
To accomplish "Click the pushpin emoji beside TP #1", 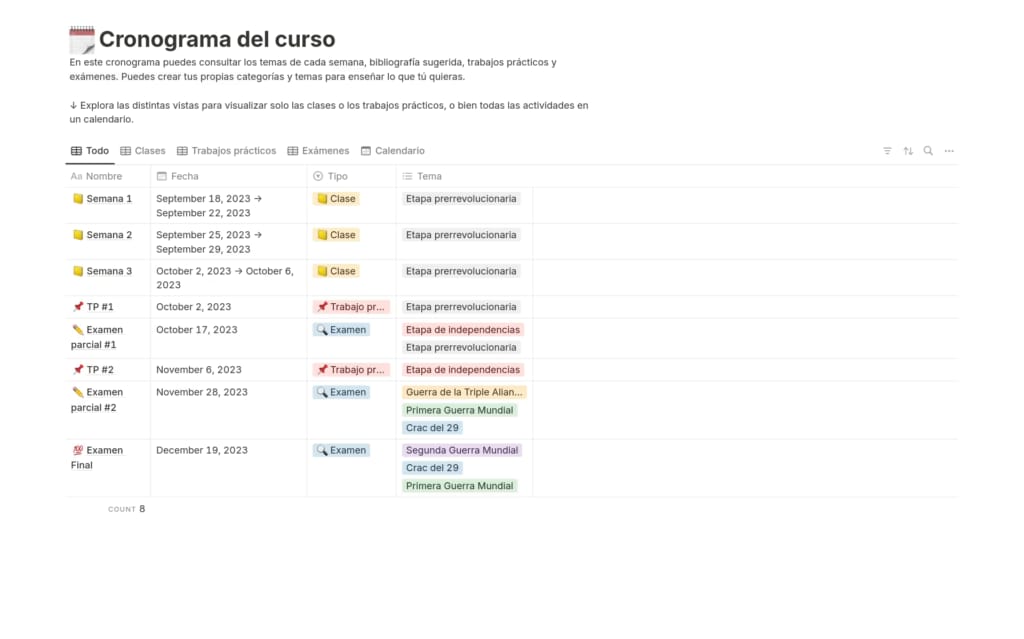I will 78,306.
